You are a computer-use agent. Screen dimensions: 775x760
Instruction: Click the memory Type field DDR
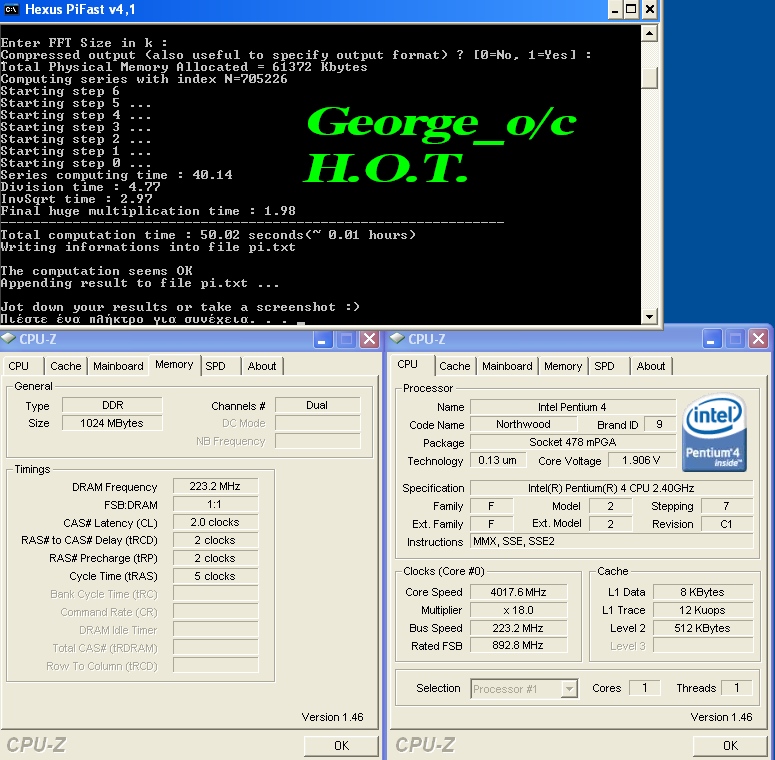click(x=112, y=405)
